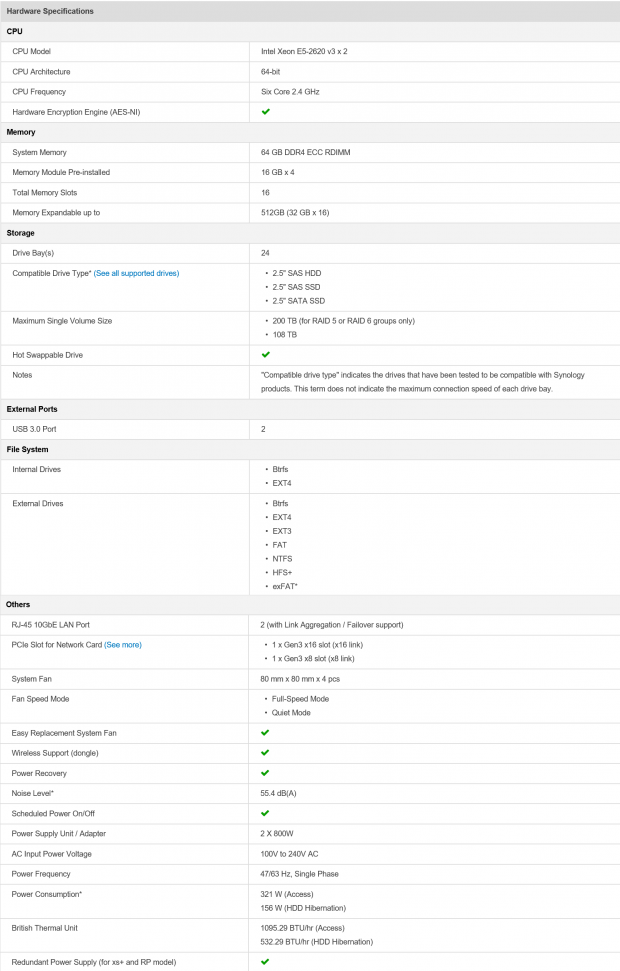Select the 16 GB x 4 value
The width and height of the screenshot is (620, 971).
pos(277,172)
